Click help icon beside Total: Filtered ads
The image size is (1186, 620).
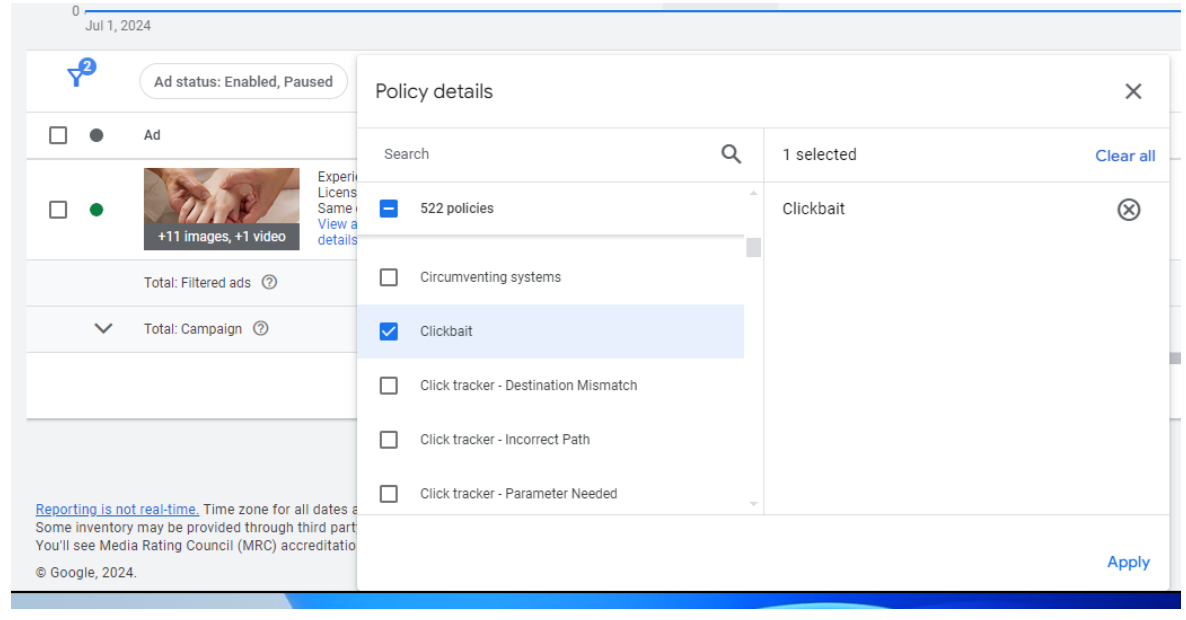tap(269, 283)
